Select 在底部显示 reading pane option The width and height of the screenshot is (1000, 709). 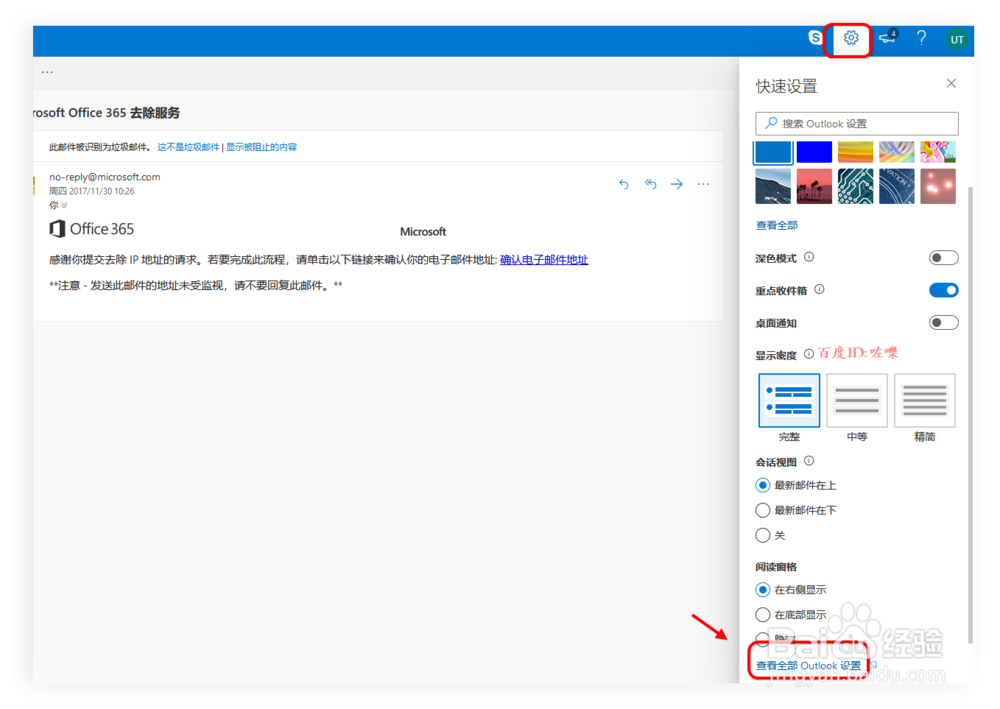click(x=762, y=615)
